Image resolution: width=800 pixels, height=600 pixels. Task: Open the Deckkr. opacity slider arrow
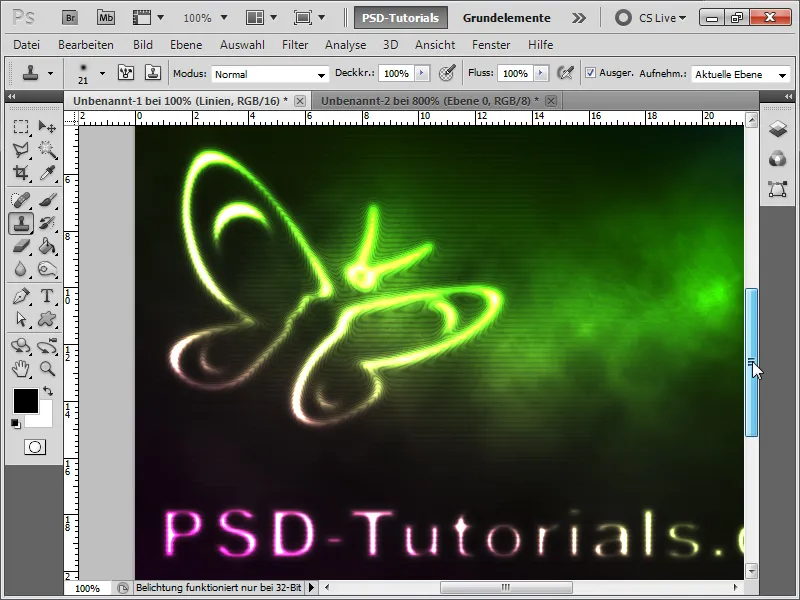[421, 73]
